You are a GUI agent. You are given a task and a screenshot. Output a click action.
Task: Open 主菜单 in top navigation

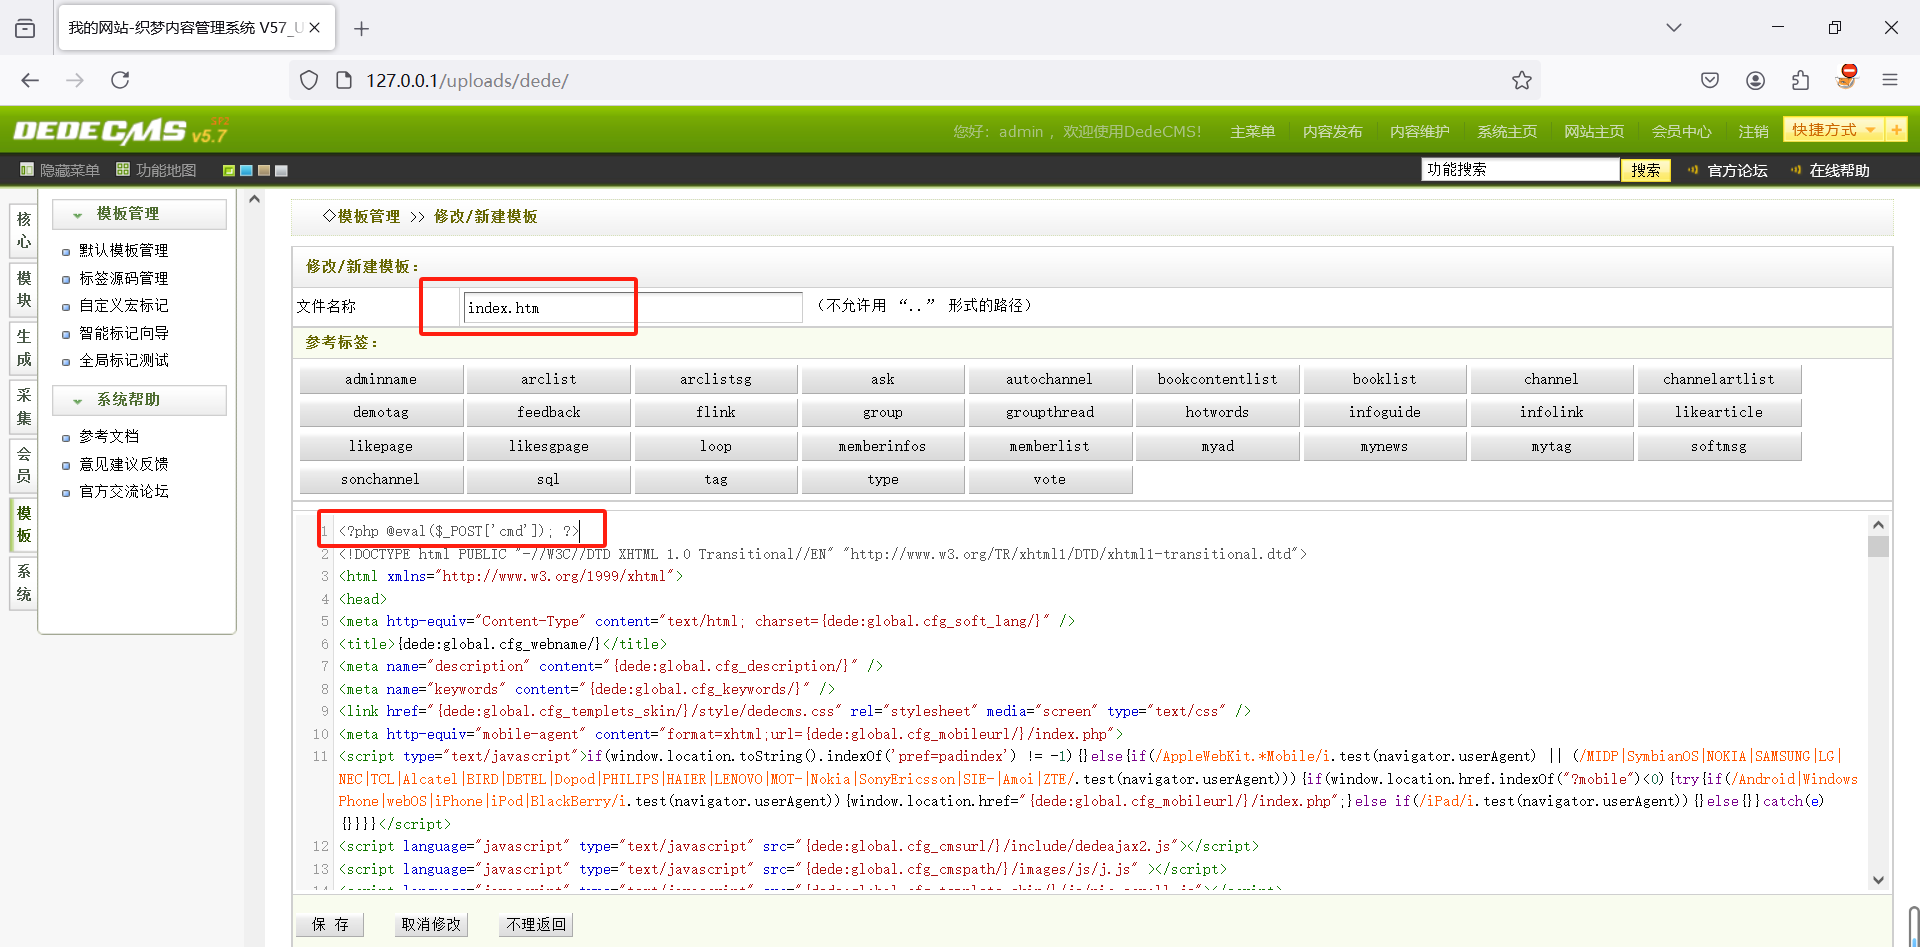[x=1252, y=131]
